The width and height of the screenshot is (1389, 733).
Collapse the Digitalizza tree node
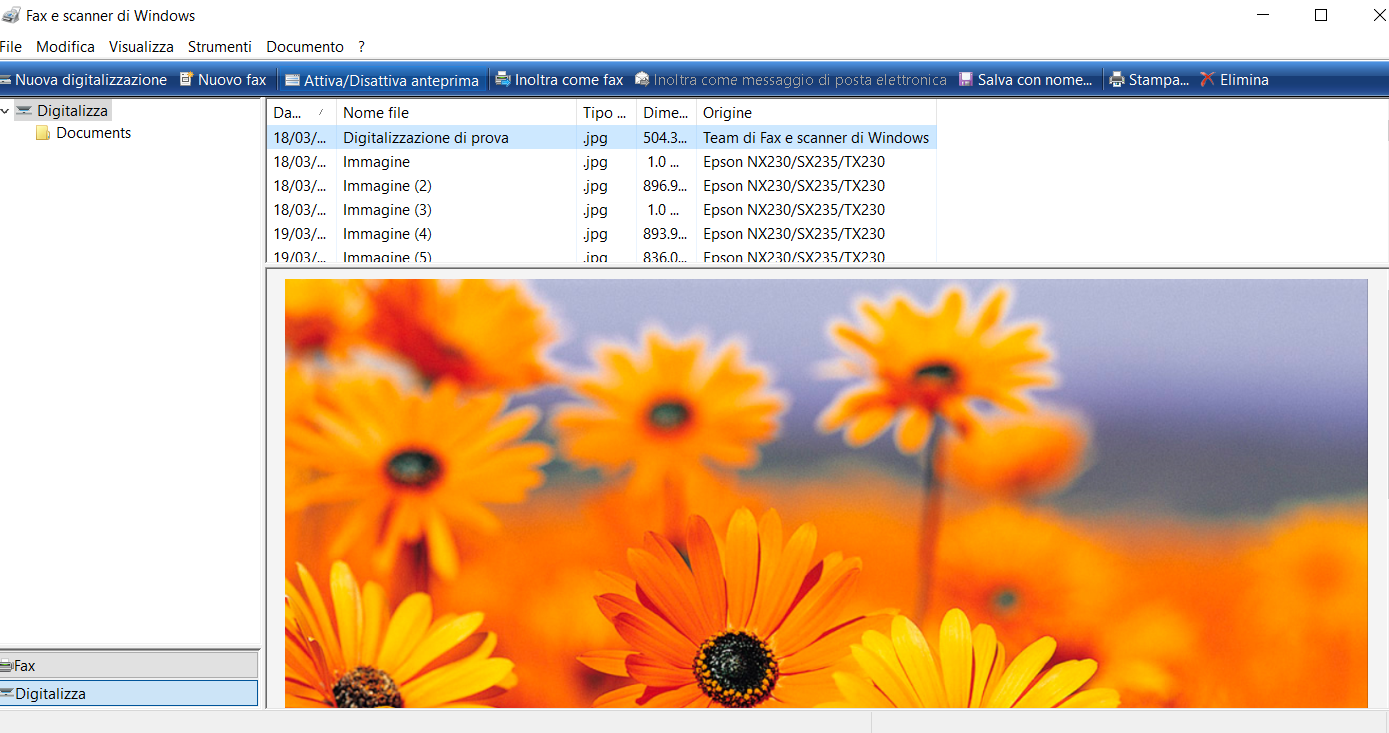(6, 110)
